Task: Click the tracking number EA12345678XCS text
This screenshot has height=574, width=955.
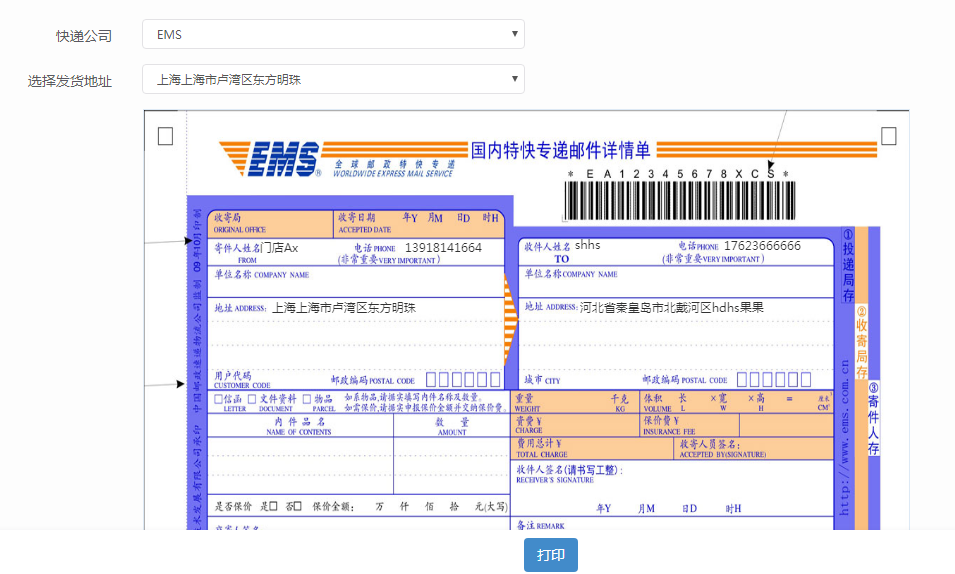Action: click(x=678, y=174)
